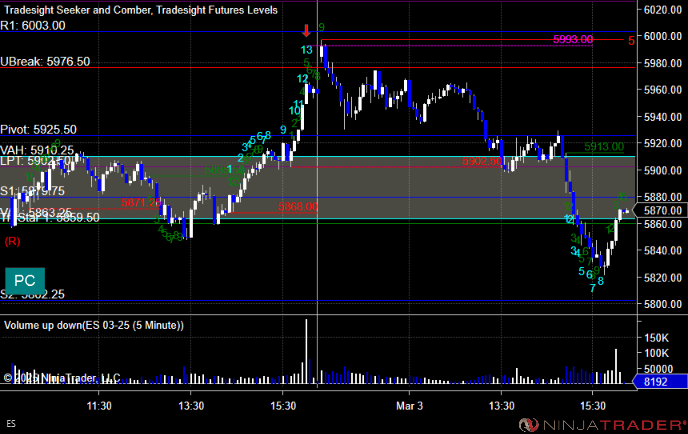Viewport: 688px width, 434px height.
Task: Click the R1: 6003.00 level label
Action: tap(33, 25)
